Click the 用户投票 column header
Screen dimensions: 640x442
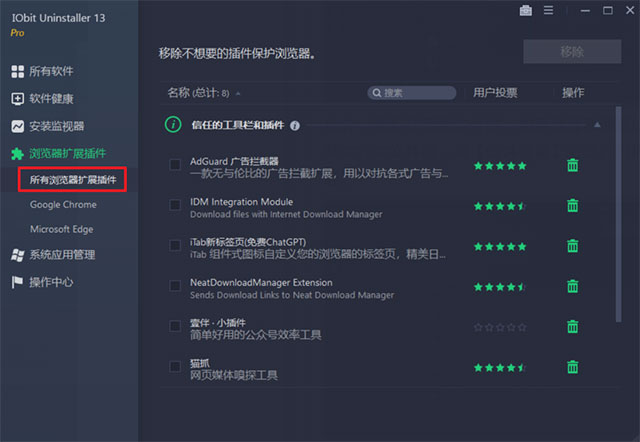click(495, 93)
